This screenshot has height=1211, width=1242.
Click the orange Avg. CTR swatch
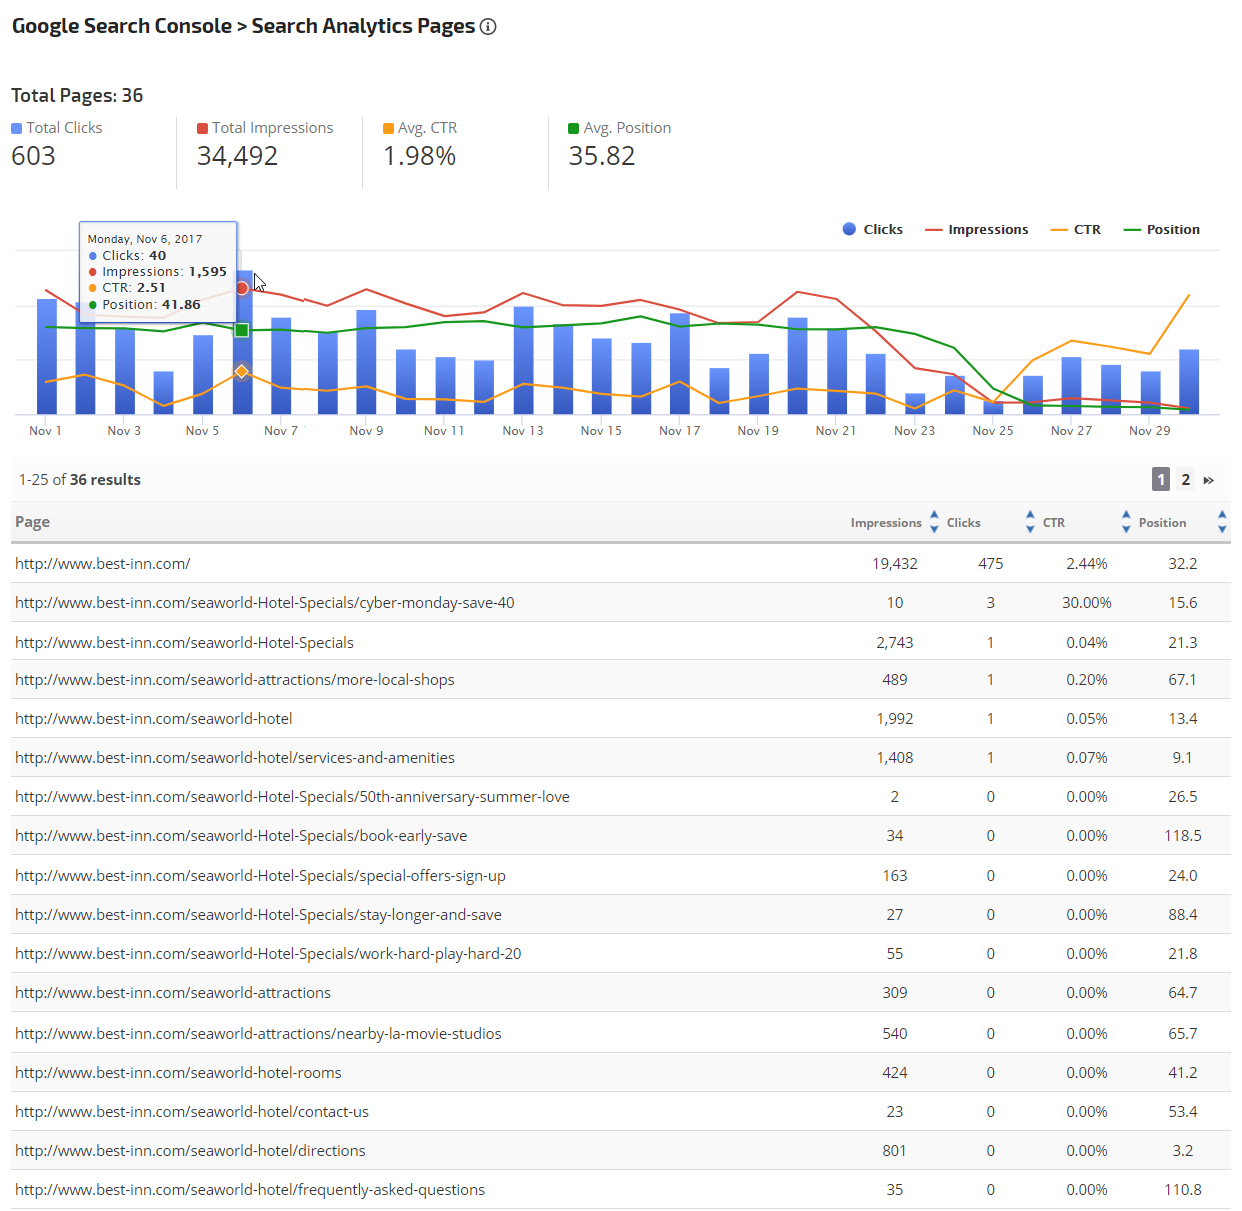coord(388,128)
